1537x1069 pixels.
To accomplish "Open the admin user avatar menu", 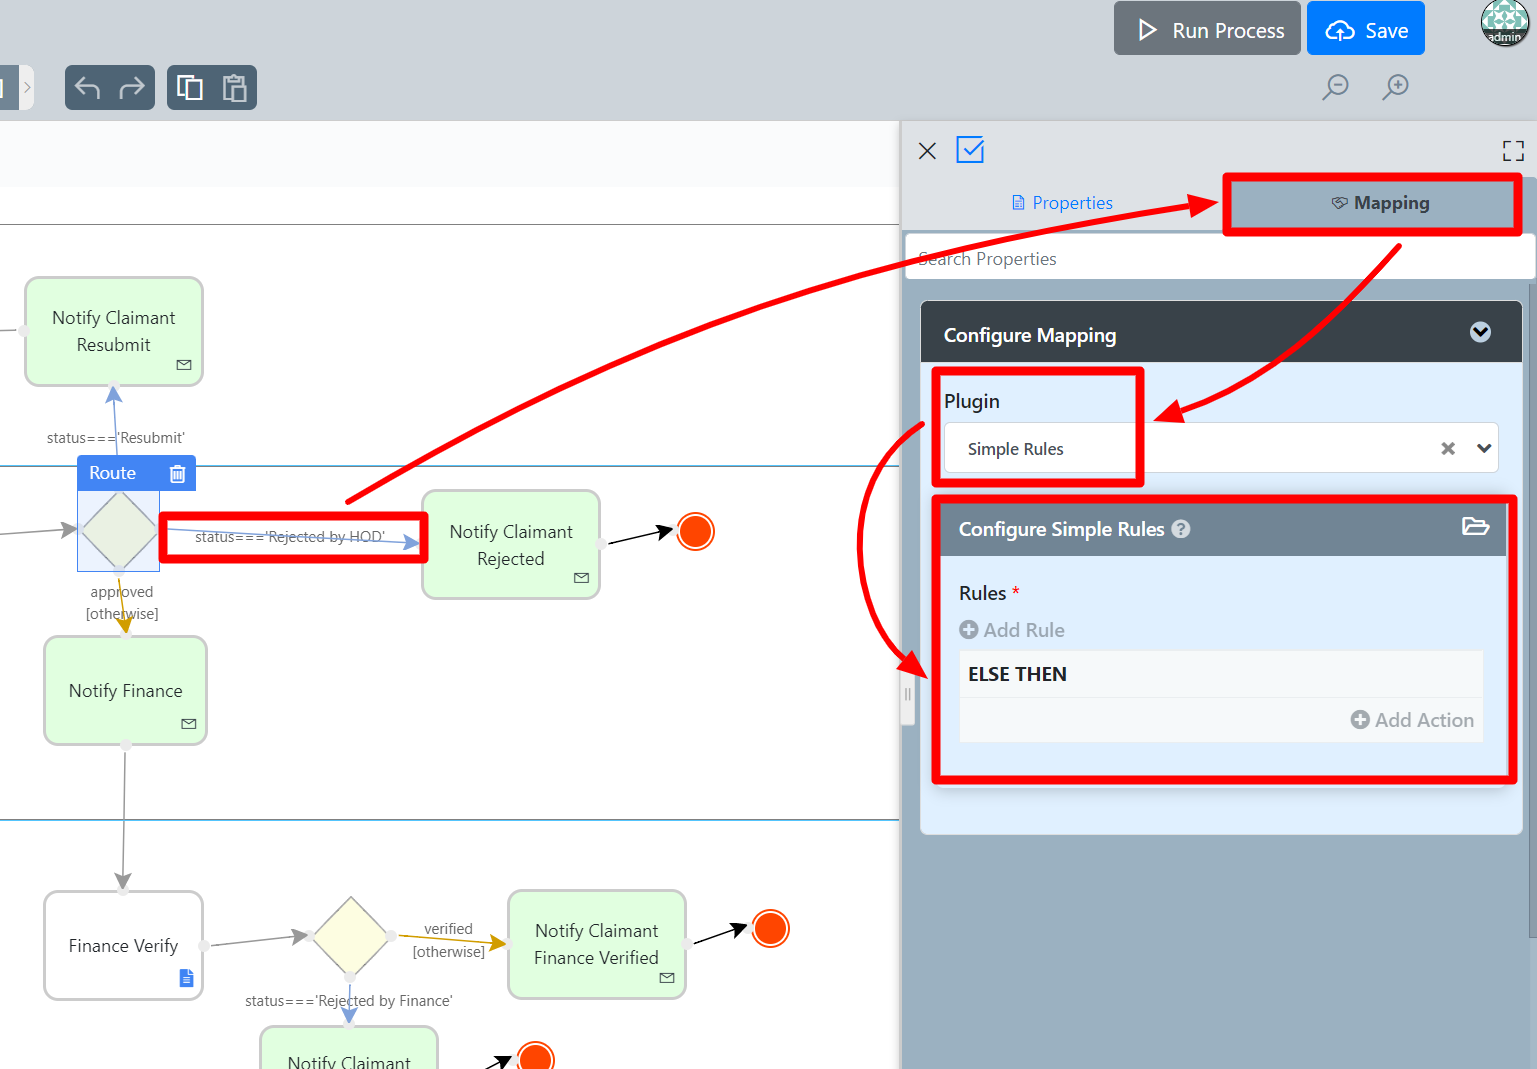I will (x=1504, y=23).
